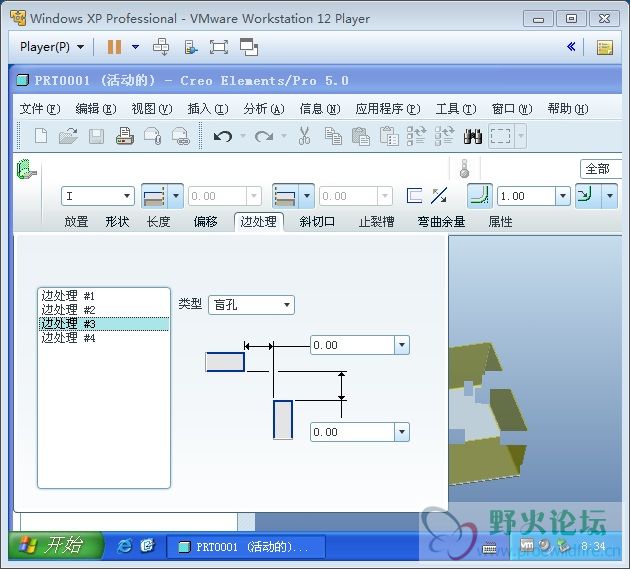
Task: Toggle the second length option icon
Action: point(286,196)
